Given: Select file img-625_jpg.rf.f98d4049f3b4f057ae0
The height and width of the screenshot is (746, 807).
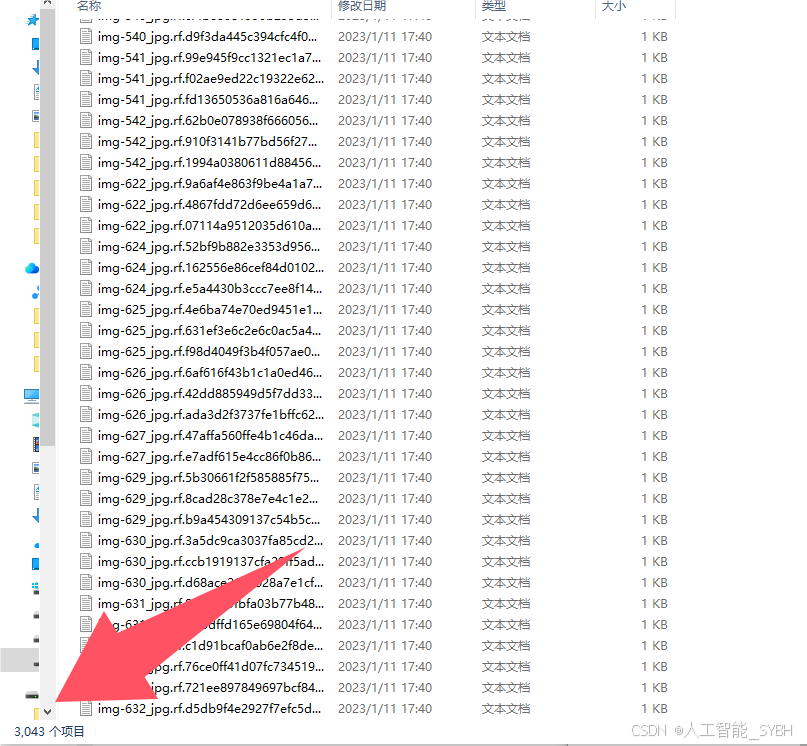Looking at the screenshot, I should [x=209, y=352].
